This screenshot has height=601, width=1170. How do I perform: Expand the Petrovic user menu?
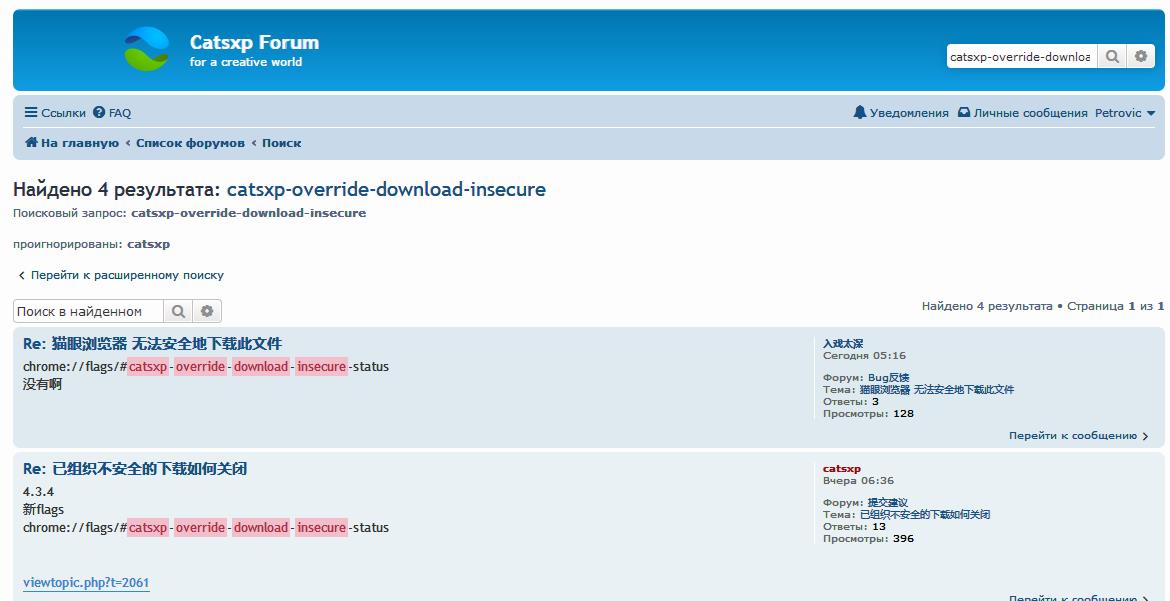point(1124,113)
